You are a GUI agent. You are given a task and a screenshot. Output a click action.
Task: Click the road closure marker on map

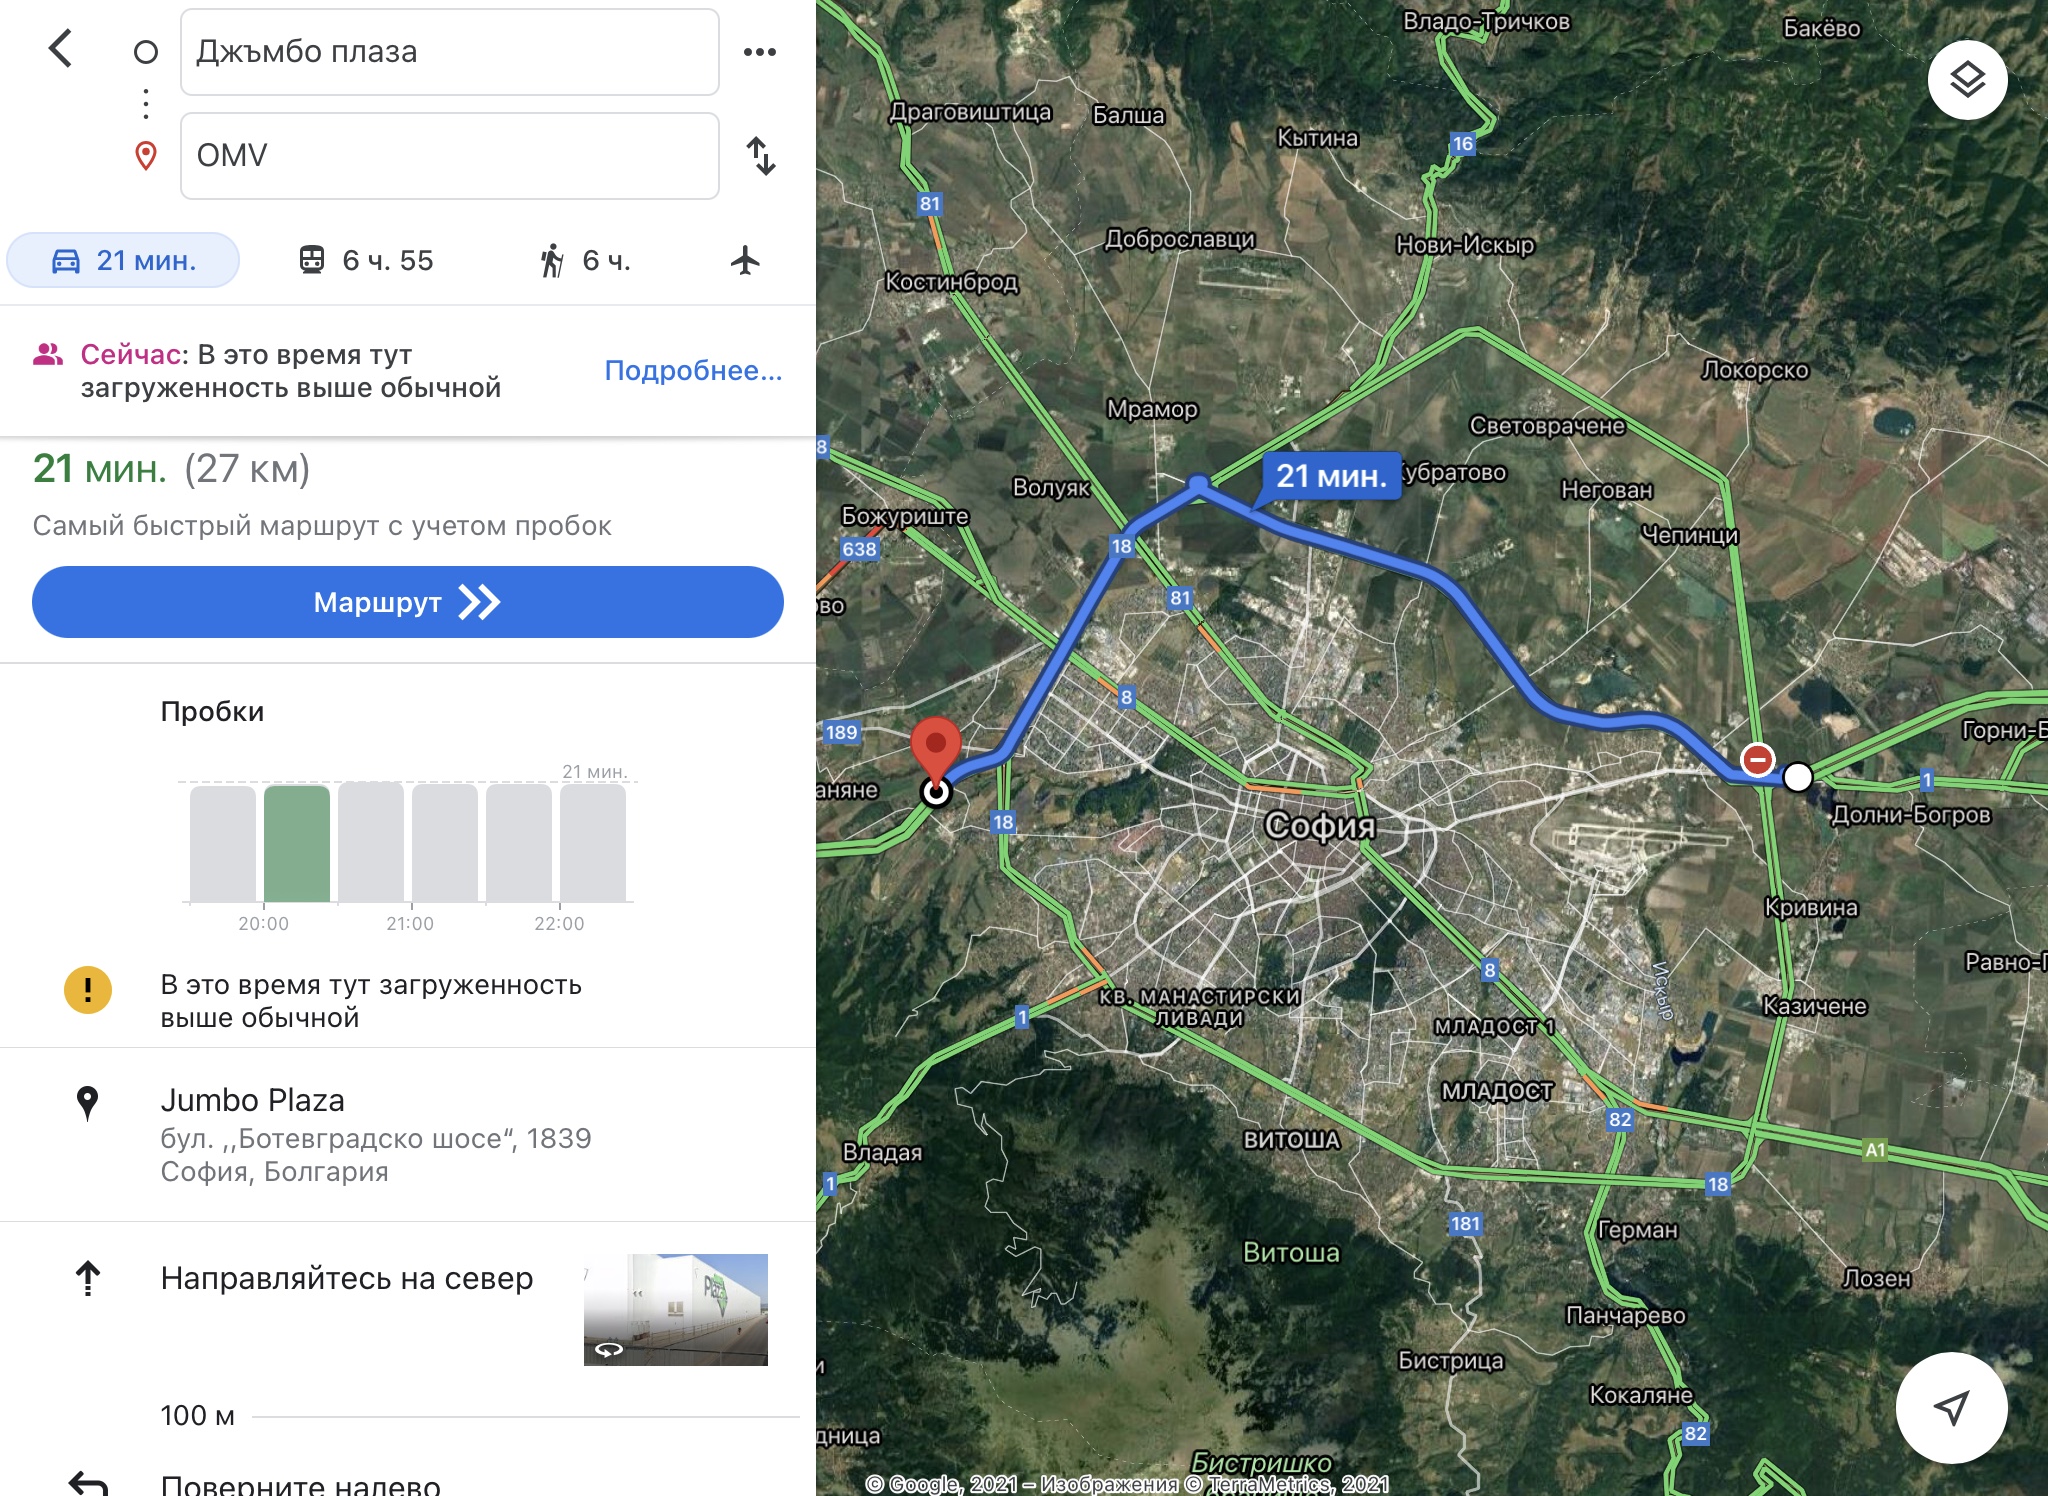click(x=1757, y=760)
